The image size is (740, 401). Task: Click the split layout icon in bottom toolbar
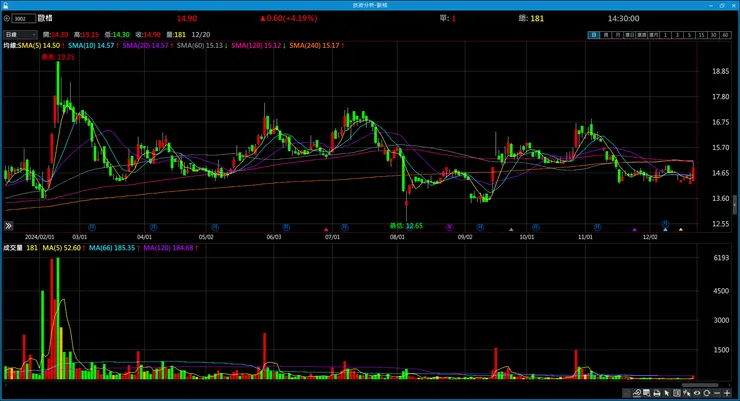pyautogui.click(x=677, y=393)
